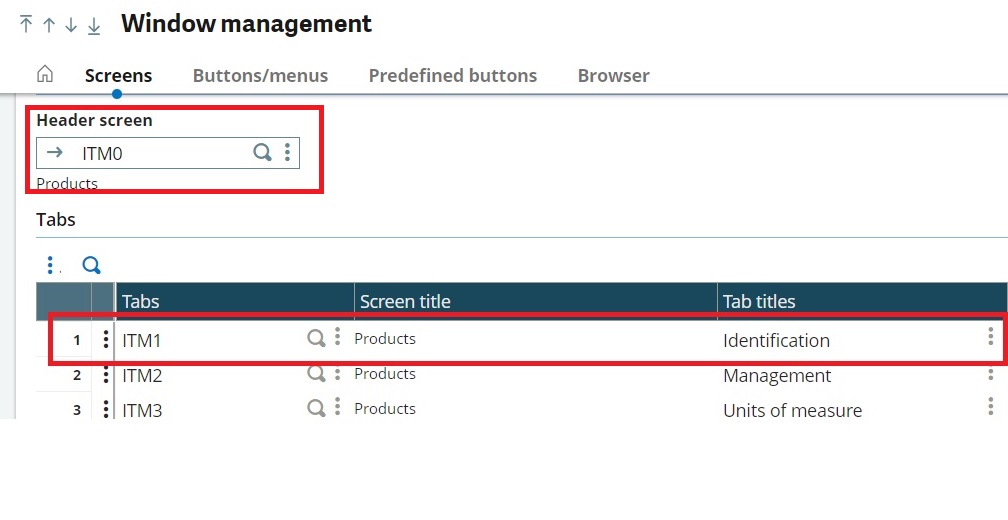Click the ITM0 Header screen input field

[x=160, y=153]
